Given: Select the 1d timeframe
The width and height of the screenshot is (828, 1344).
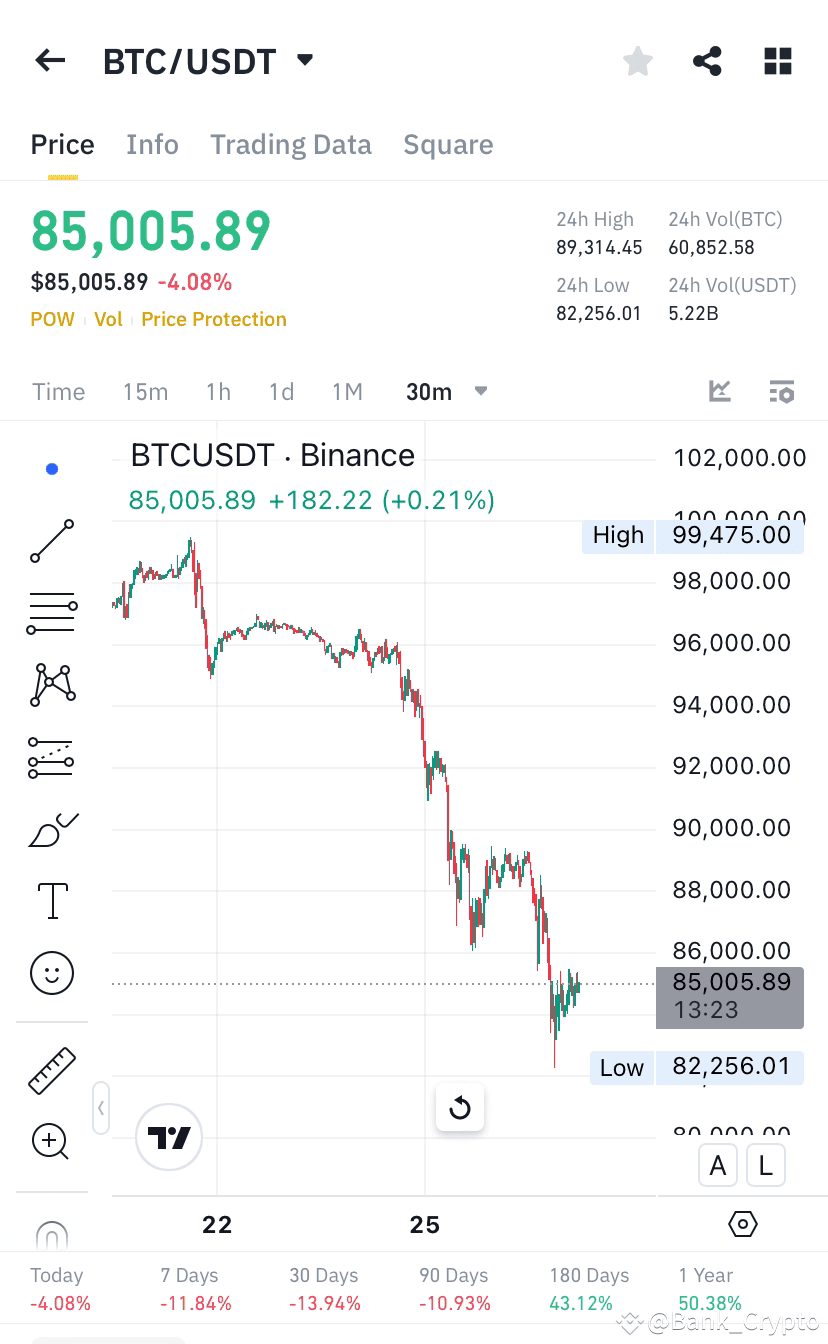Looking at the screenshot, I should [281, 391].
